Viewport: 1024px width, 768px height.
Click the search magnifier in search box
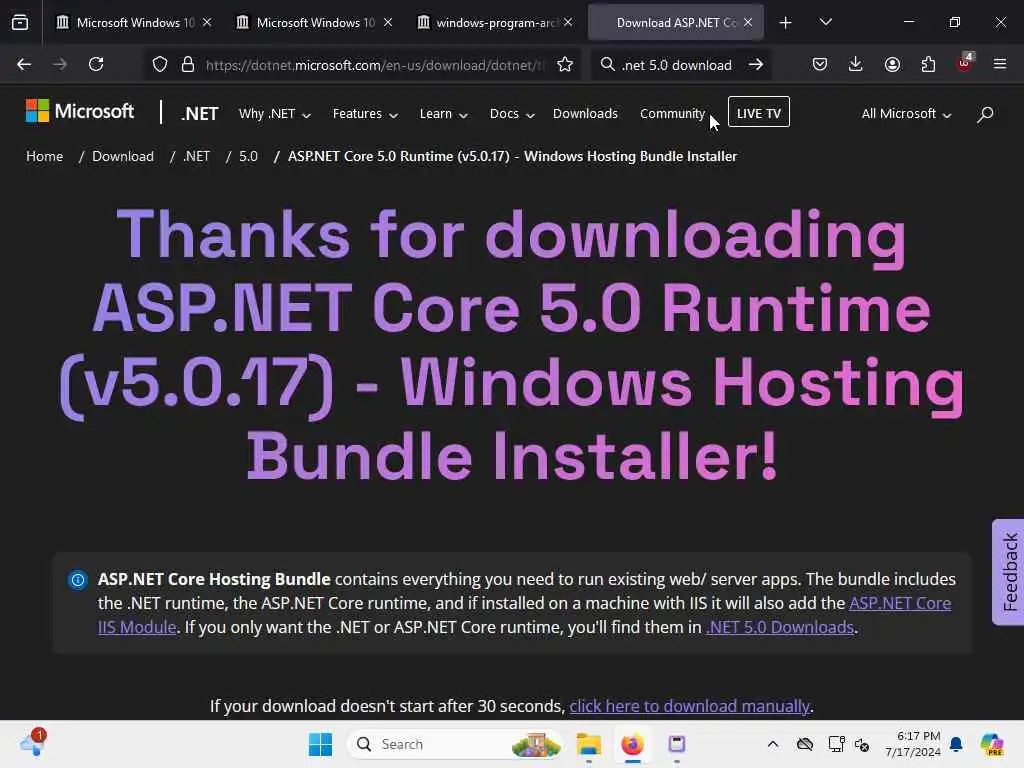[607, 64]
